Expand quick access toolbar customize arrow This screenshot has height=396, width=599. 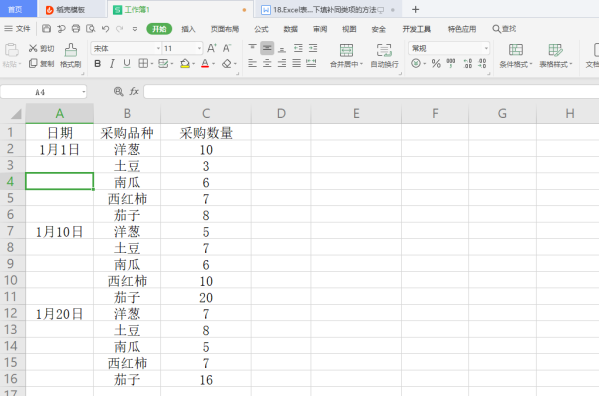tap(135, 29)
